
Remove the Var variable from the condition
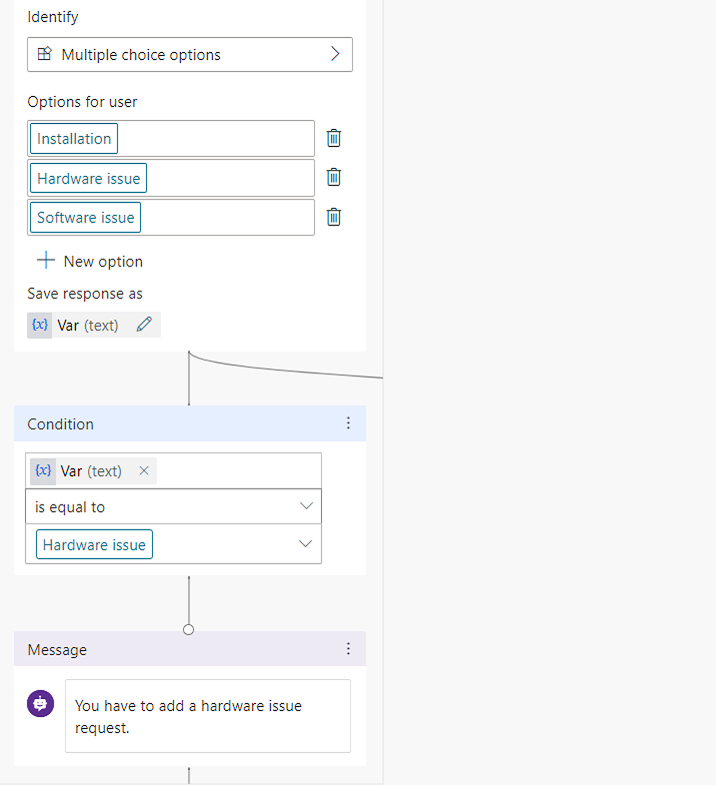pyautogui.click(x=144, y=471)
